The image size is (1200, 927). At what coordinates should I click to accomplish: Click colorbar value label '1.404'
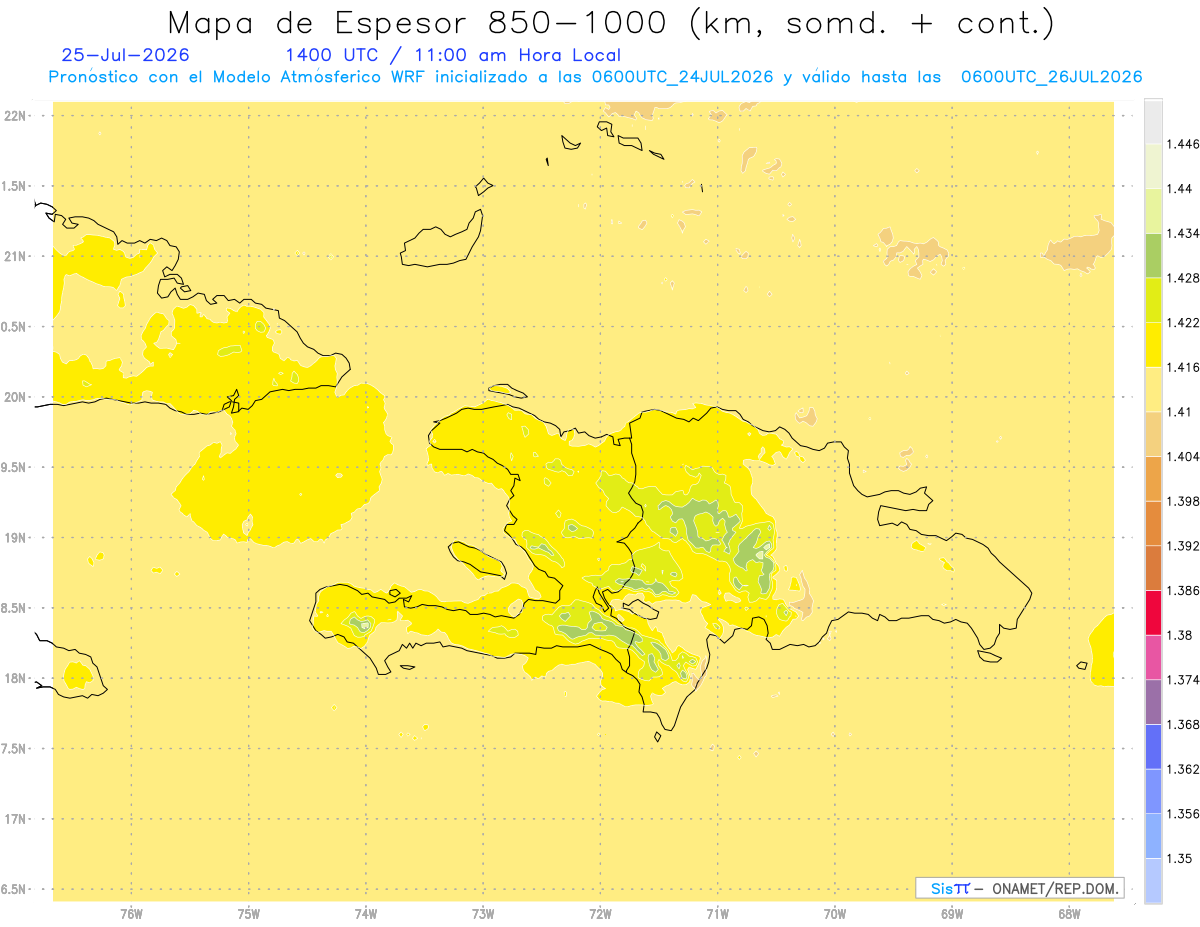pyautogui.click(x=1183, y=456)
